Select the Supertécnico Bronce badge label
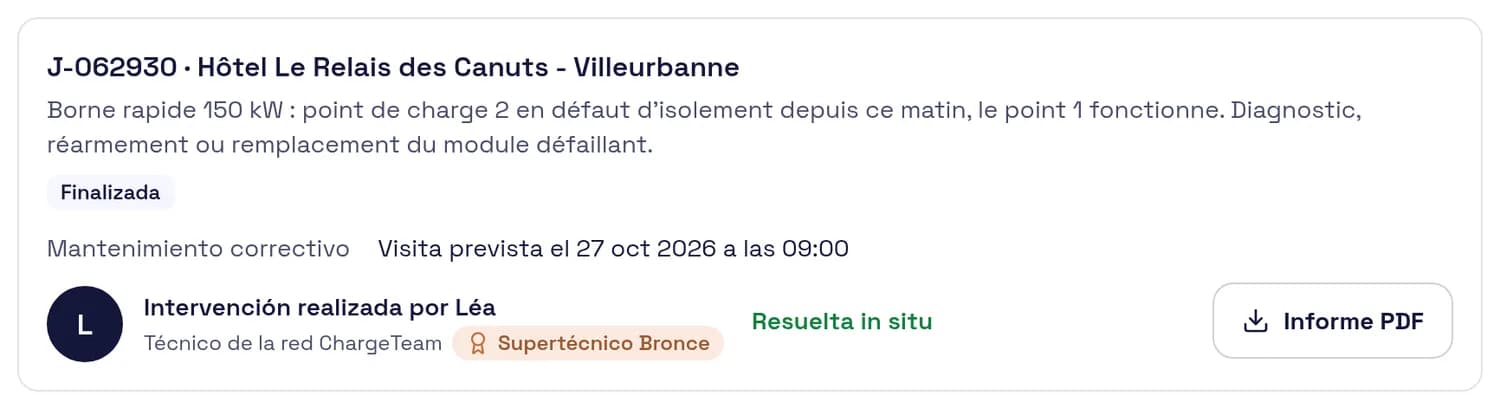The height and width of the screenshot is (409, 1500). click(588, 344)
